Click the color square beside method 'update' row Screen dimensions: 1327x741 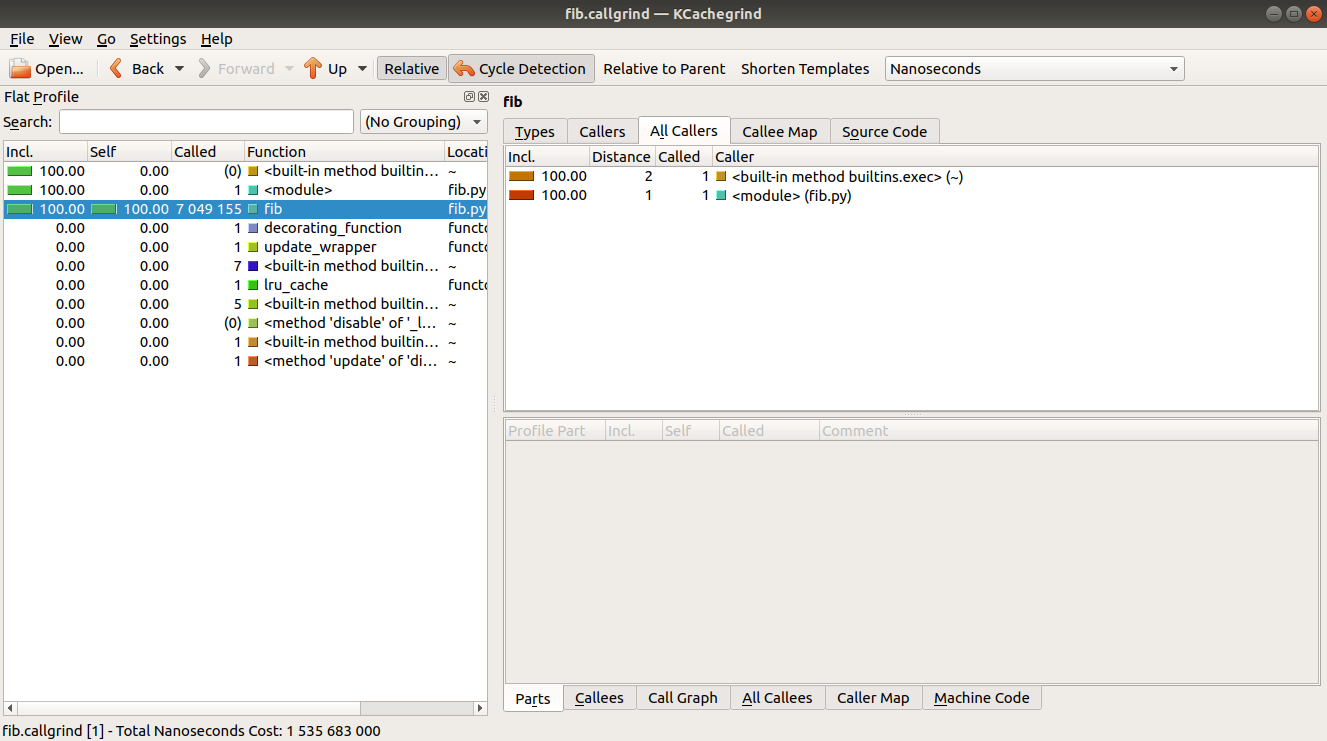(x=253, y=361)
